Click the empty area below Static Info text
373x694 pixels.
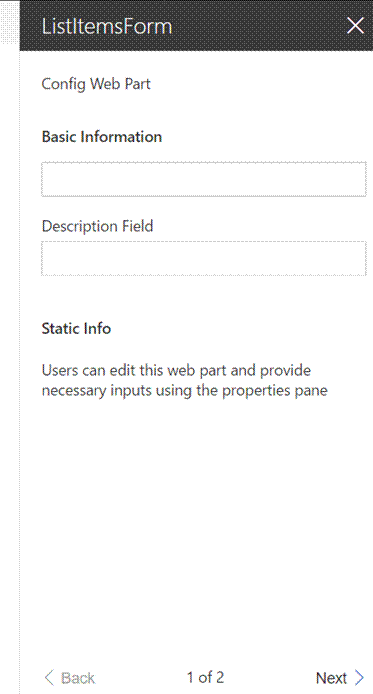tap(196, 531)
